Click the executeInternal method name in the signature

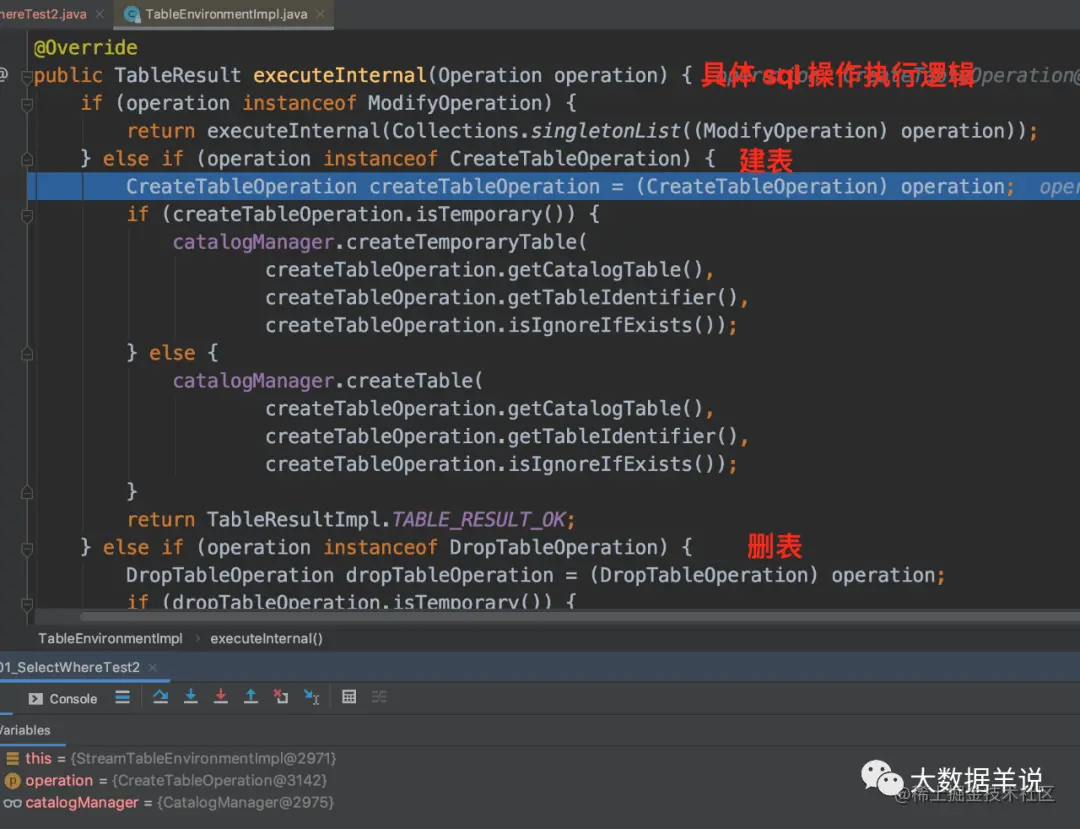pyautogui.click(x=340, y=75)
